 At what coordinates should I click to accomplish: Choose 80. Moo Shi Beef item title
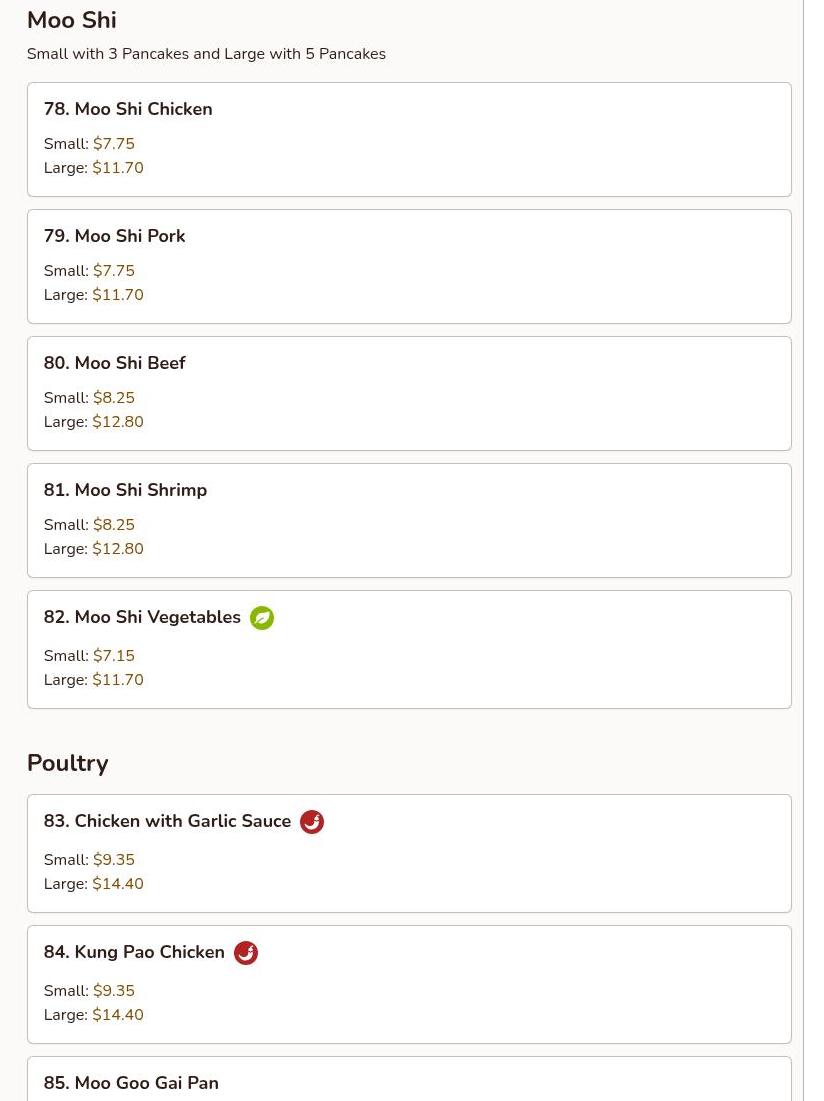pyautogui.click(x=114, y=363)
